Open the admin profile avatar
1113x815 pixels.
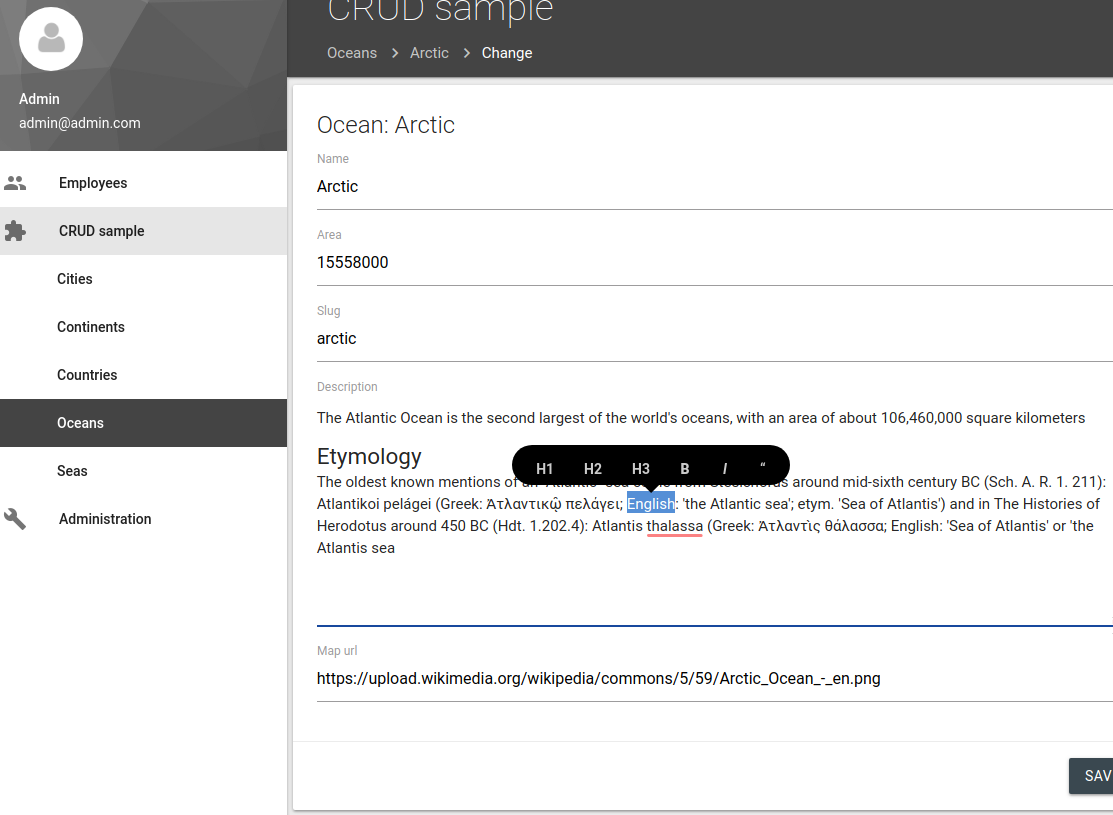[51, 39]
